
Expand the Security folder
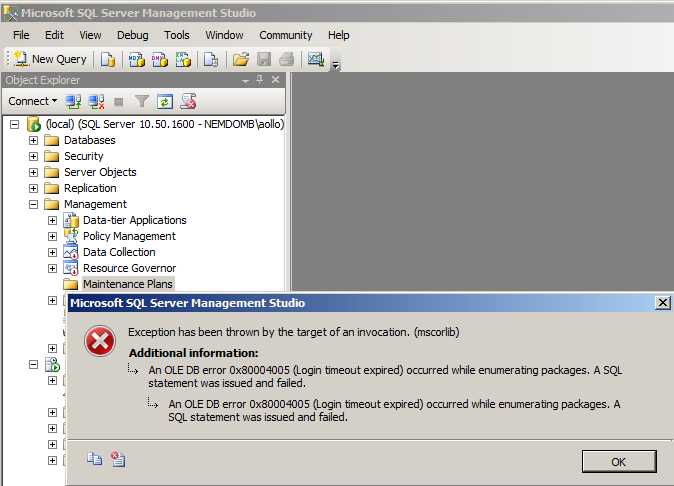click(34, 156)
